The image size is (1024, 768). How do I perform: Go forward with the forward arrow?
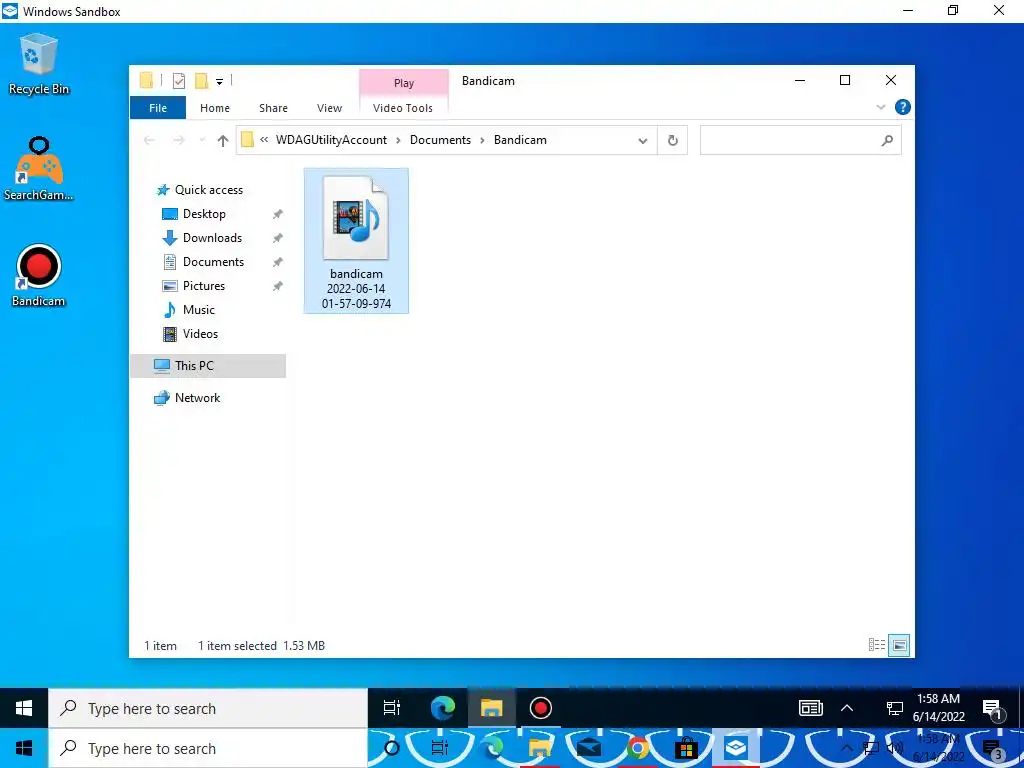178,140
